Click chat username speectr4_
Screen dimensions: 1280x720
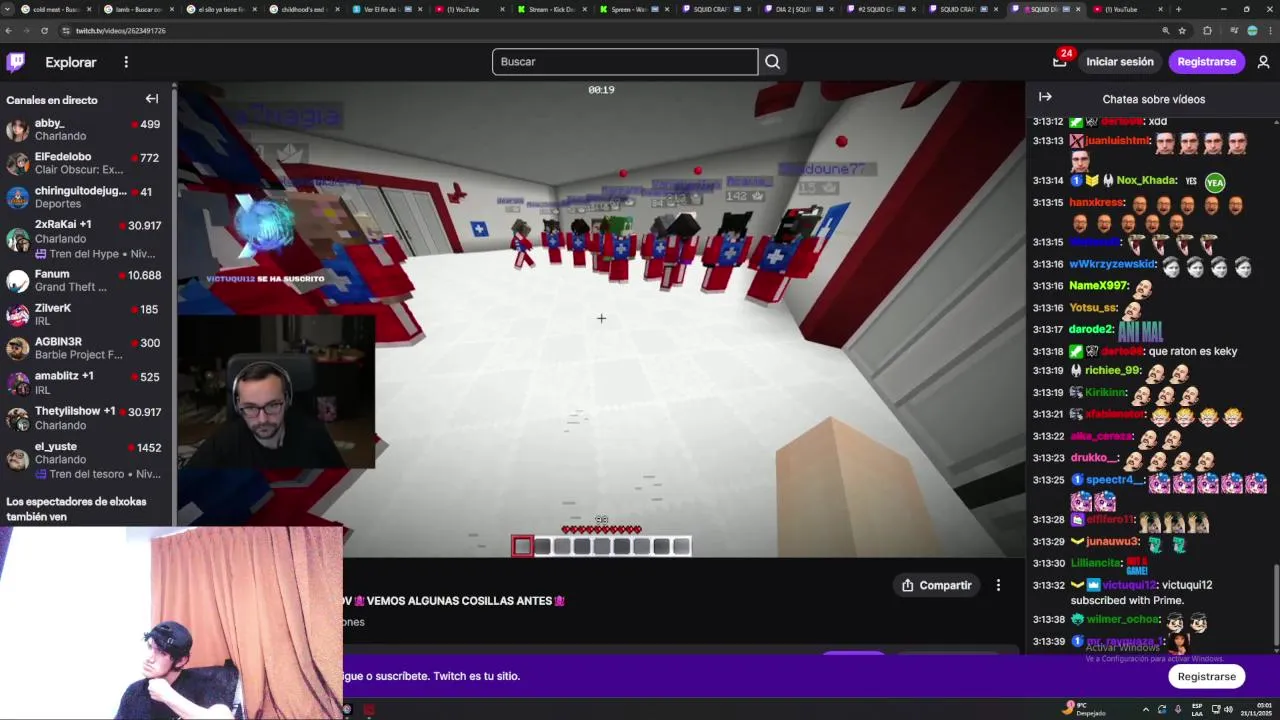pos(1116,480)
